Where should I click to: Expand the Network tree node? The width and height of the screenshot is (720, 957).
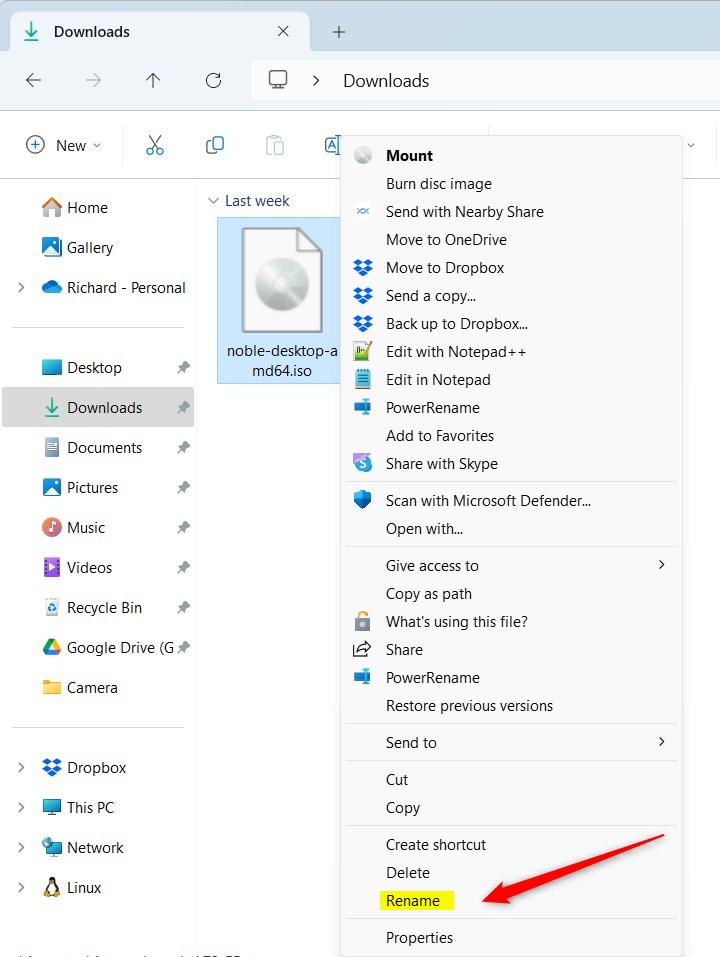(x=21, y=847)
